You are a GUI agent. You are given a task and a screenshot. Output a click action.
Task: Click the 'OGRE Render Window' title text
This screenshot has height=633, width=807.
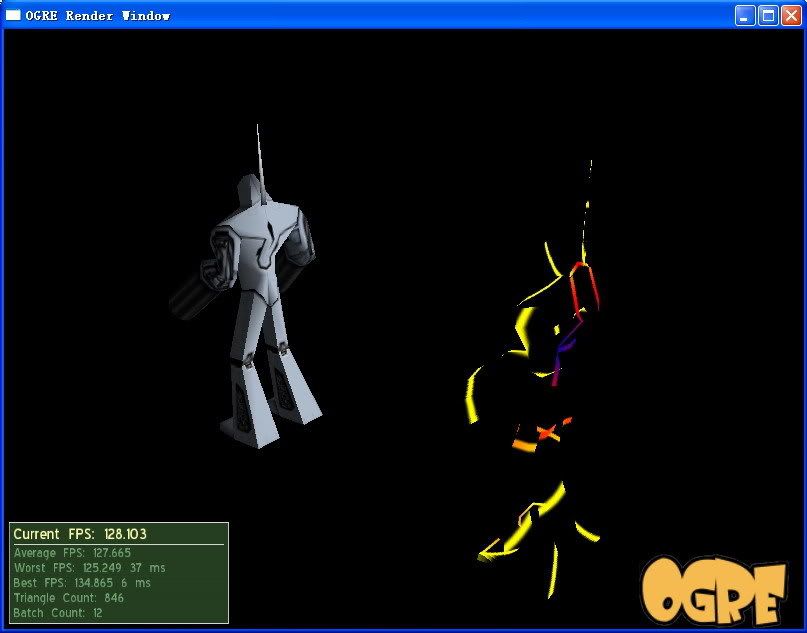[98, 16]
